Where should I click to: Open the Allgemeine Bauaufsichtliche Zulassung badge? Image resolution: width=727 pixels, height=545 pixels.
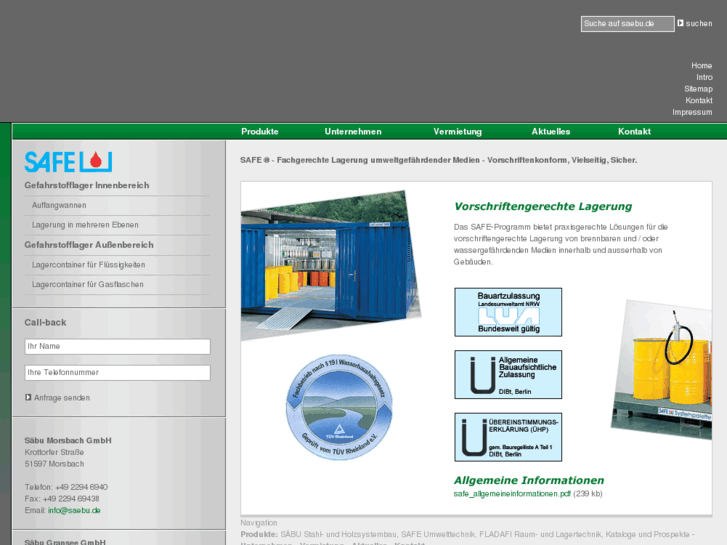[x=508, y=375]
